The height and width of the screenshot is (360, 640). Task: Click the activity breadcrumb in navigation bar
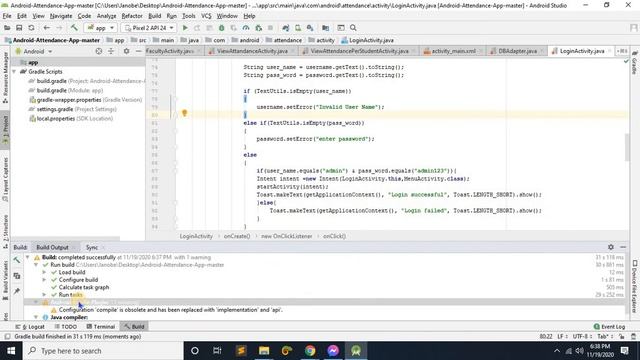coord(321,40)
